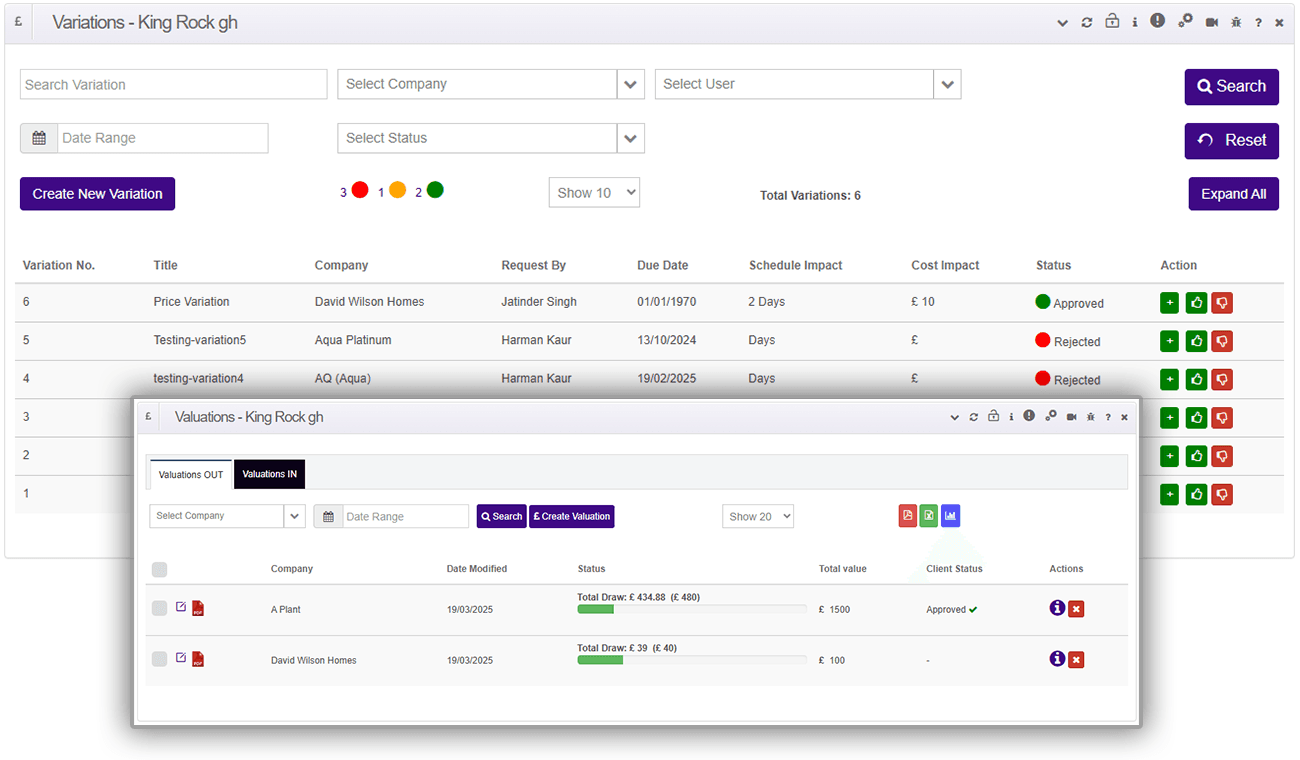Export valuations to Excel using green icon
The height and width of the screenshot is (760, 1300).
tap(929, 516)
